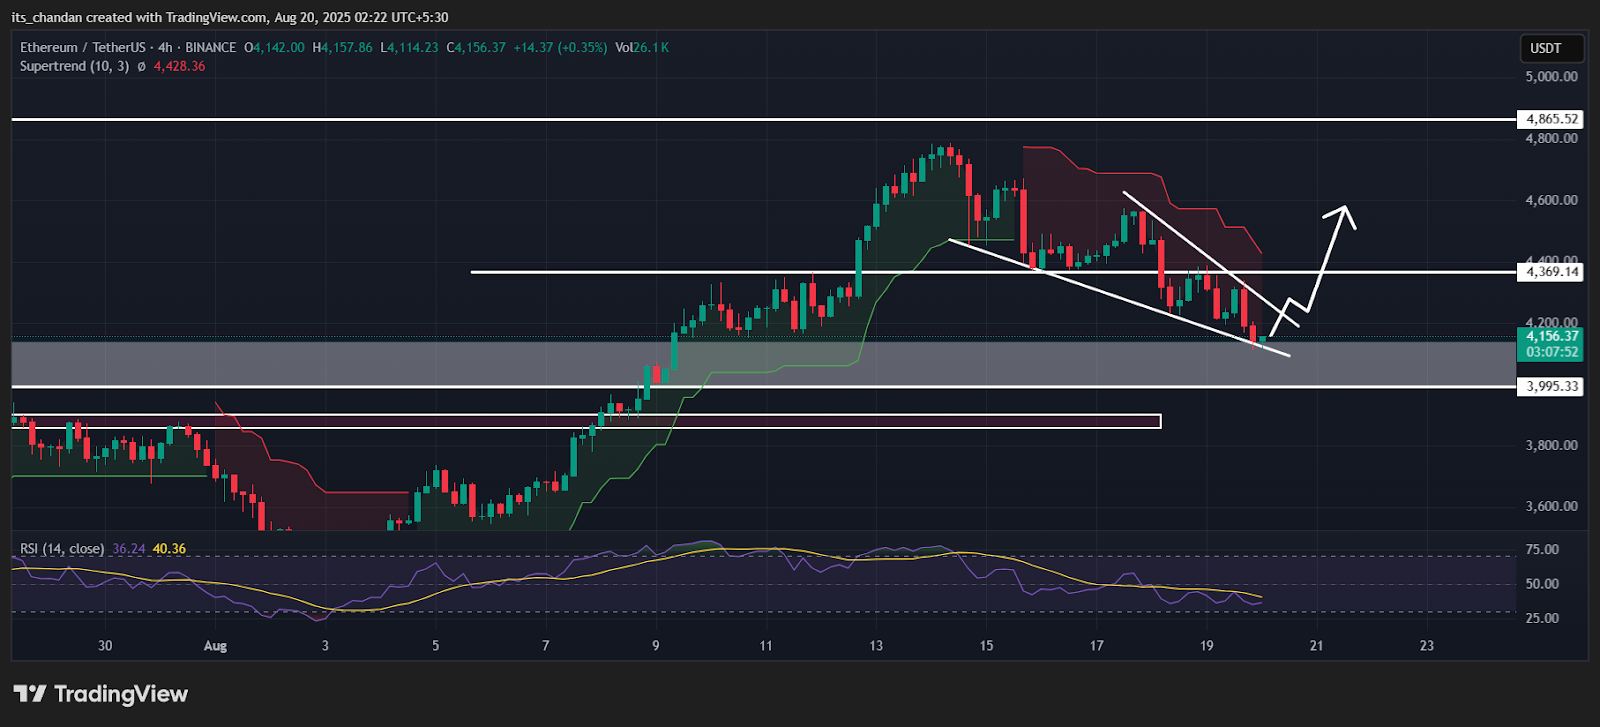
Task: Click the RSI axis label 25.00
Action: click(1542, 618)
